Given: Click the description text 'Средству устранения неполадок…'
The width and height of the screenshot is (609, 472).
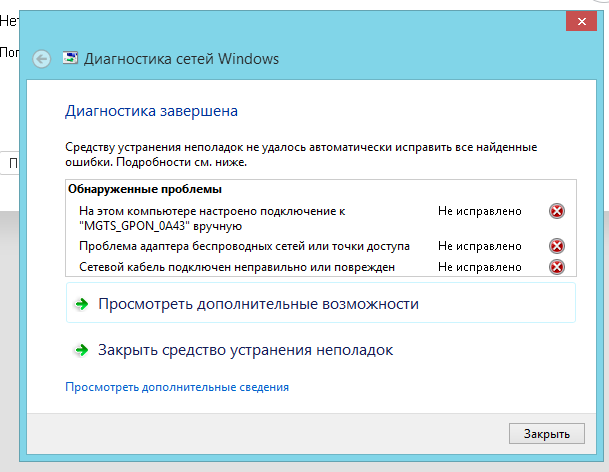Looking at the screenshot, I should [x=301, y=154].
